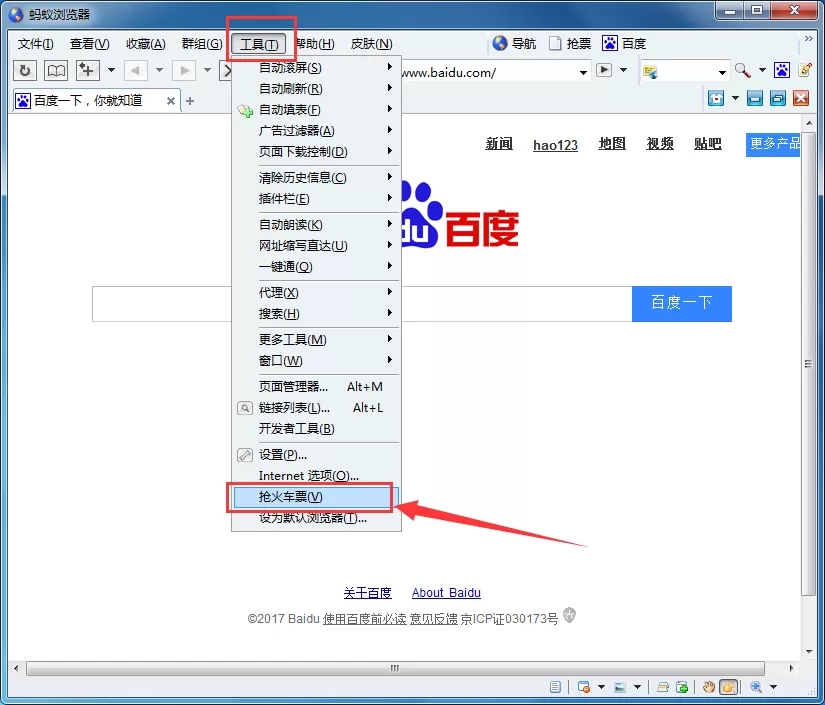This screenshot has width=825, height=705.
Task: Open 广告过滤器(A) submenu
Action: pos(316,130)
